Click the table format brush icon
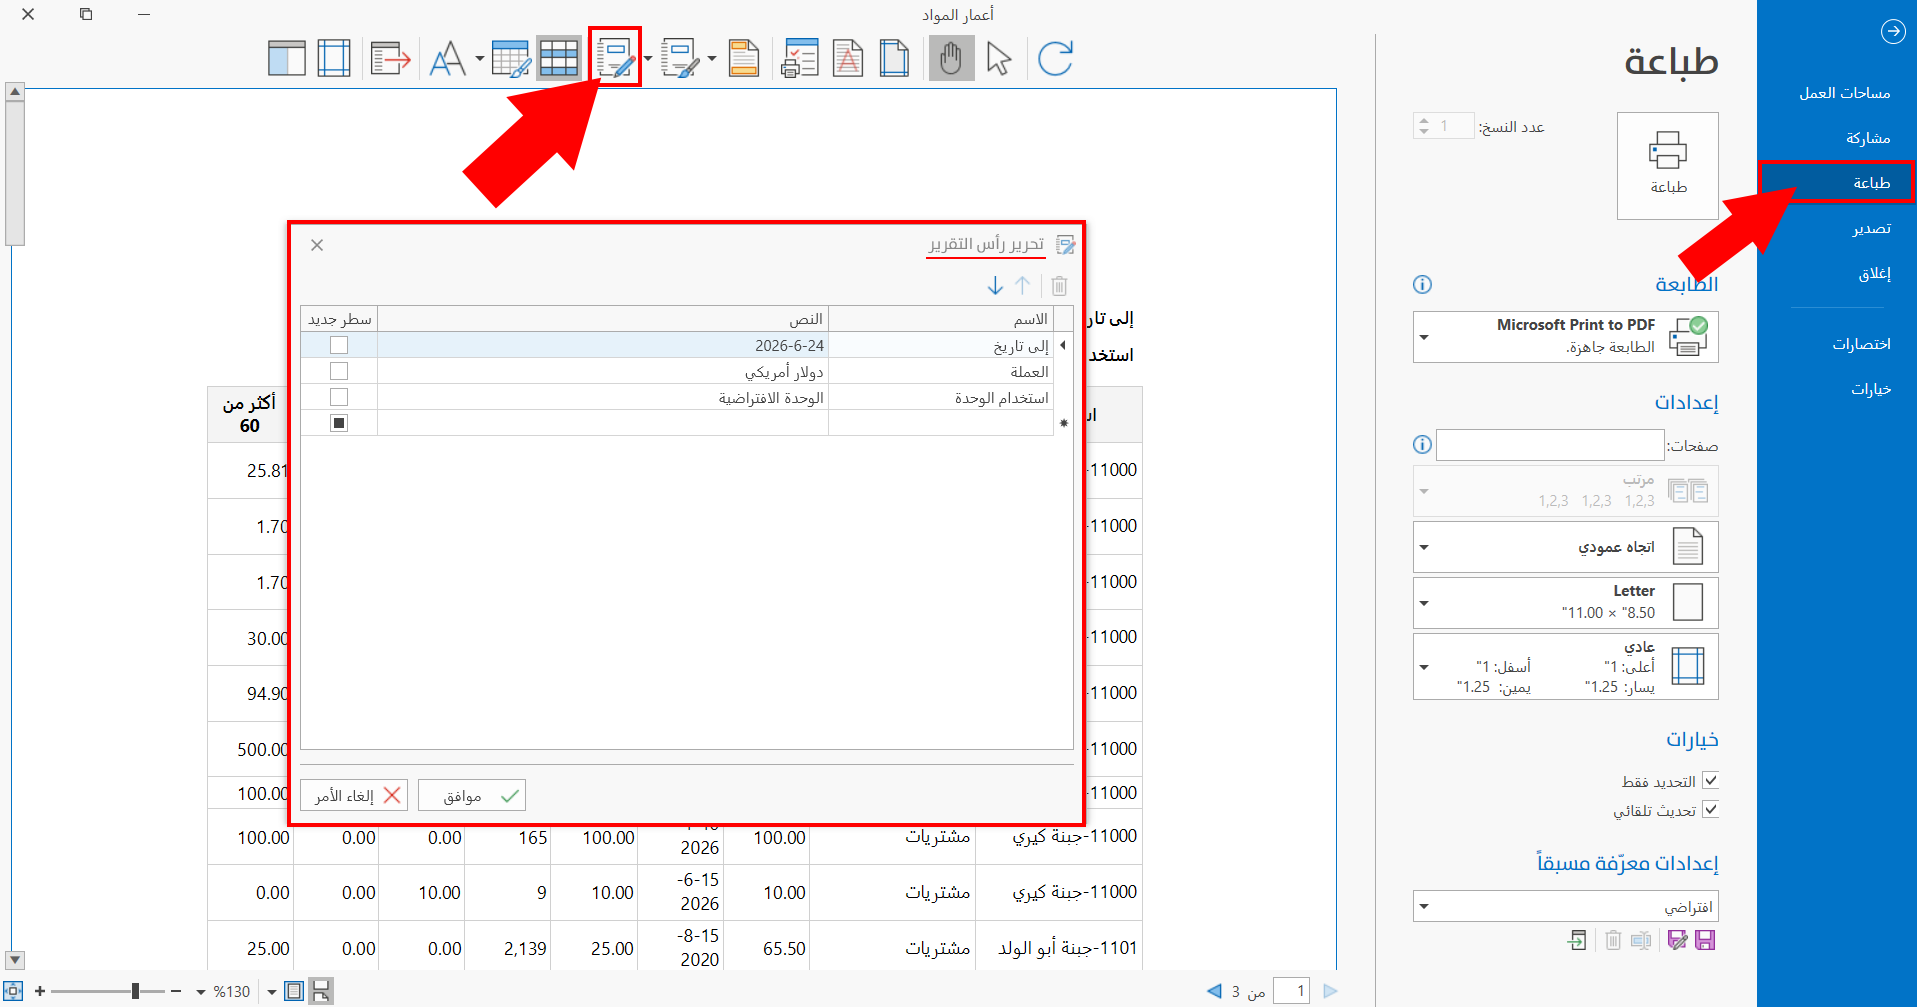 point(511,58)
